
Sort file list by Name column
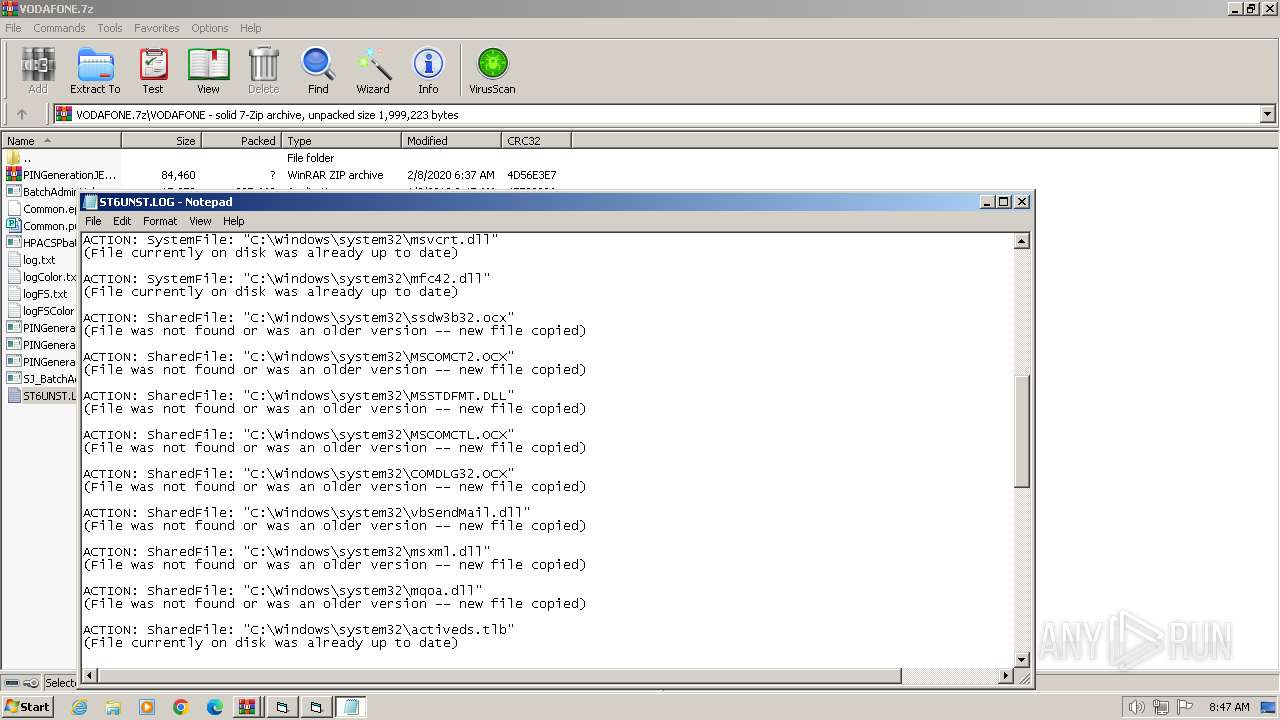[x=61, y=141]
